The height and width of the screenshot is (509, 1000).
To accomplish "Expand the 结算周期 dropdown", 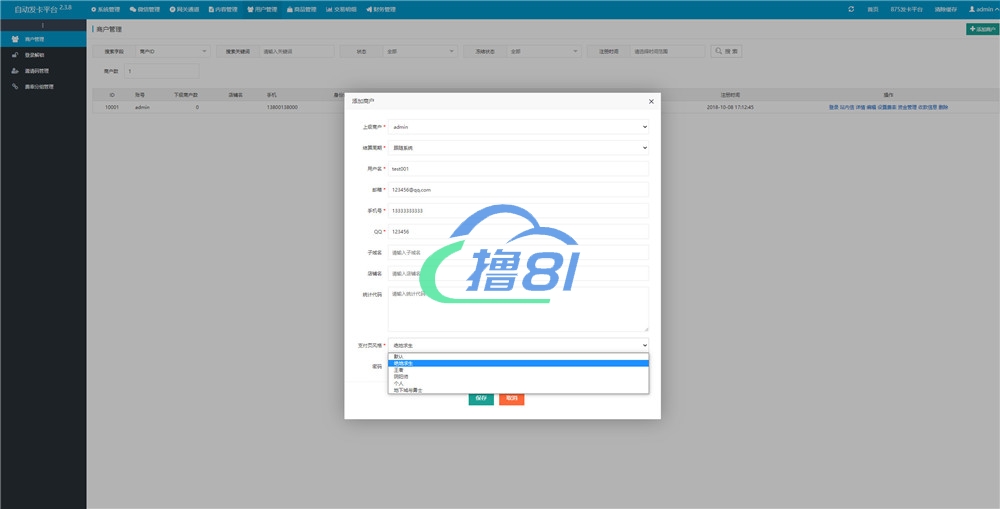I will (x=518, y=148).
